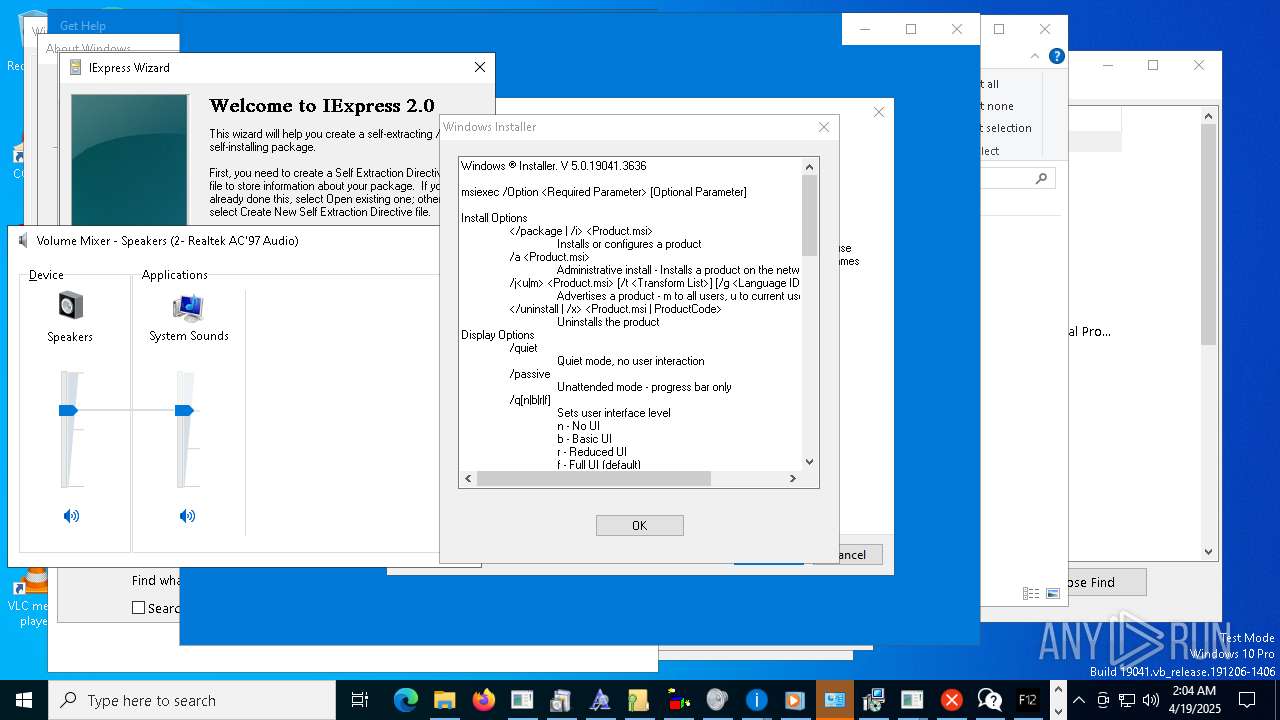The height and width of the screenshot is (720, 1280).
Task: Open File Explorer Help icon
Action: point(1056,56)
